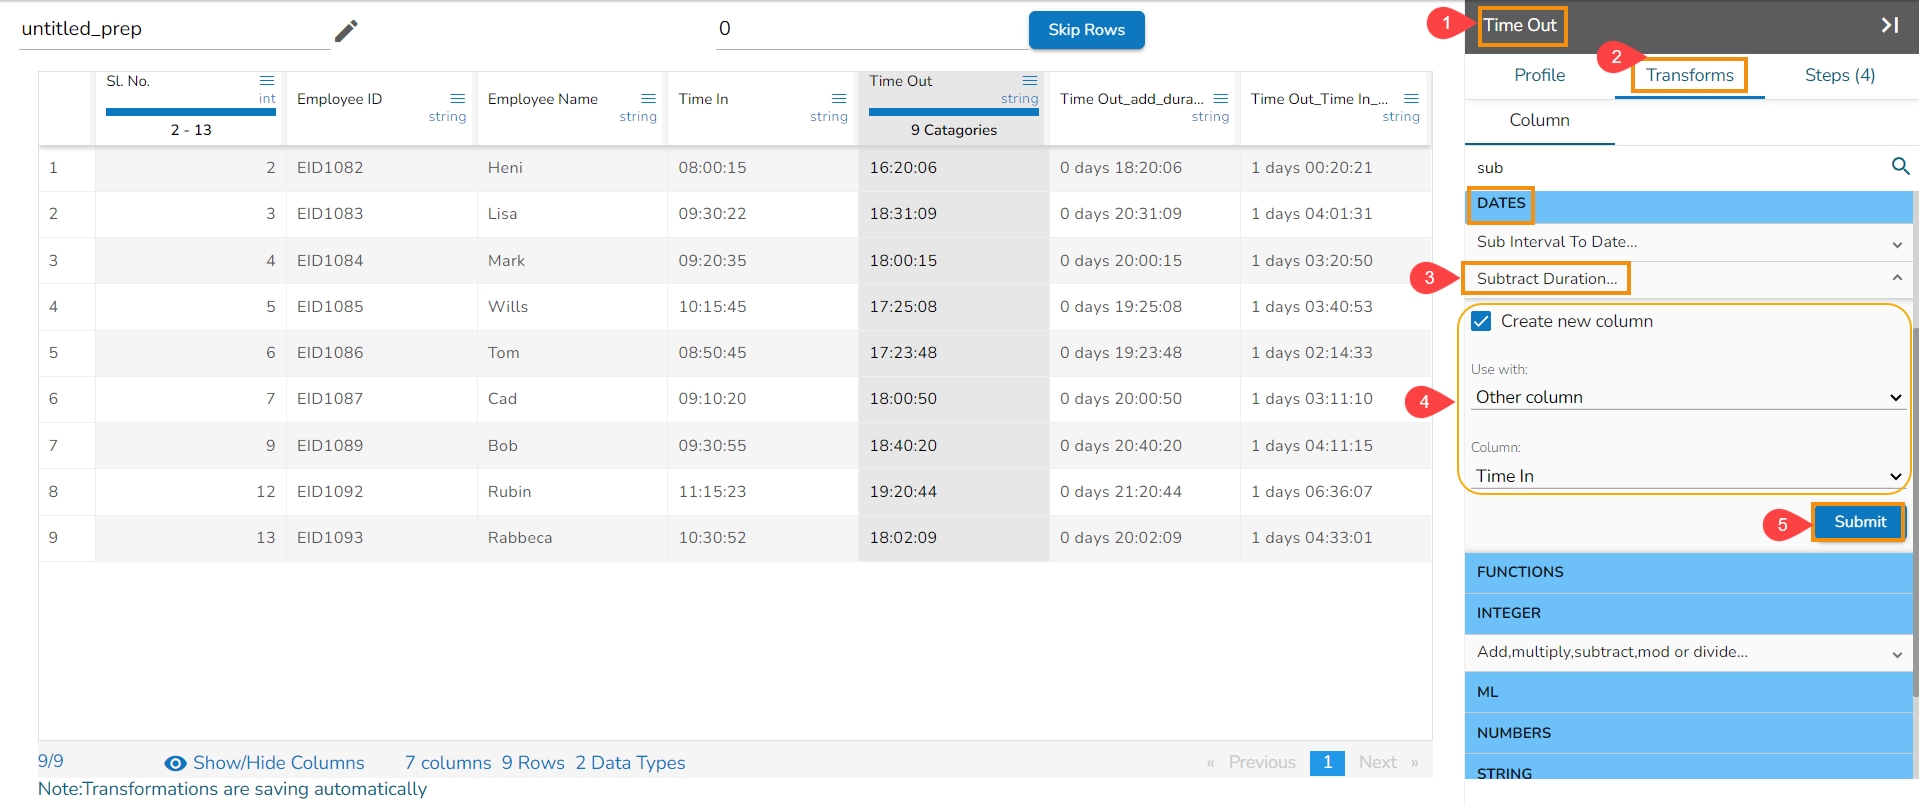
Task: Open the Use with Other column dropdown
Action: [x=1688, y=397]
